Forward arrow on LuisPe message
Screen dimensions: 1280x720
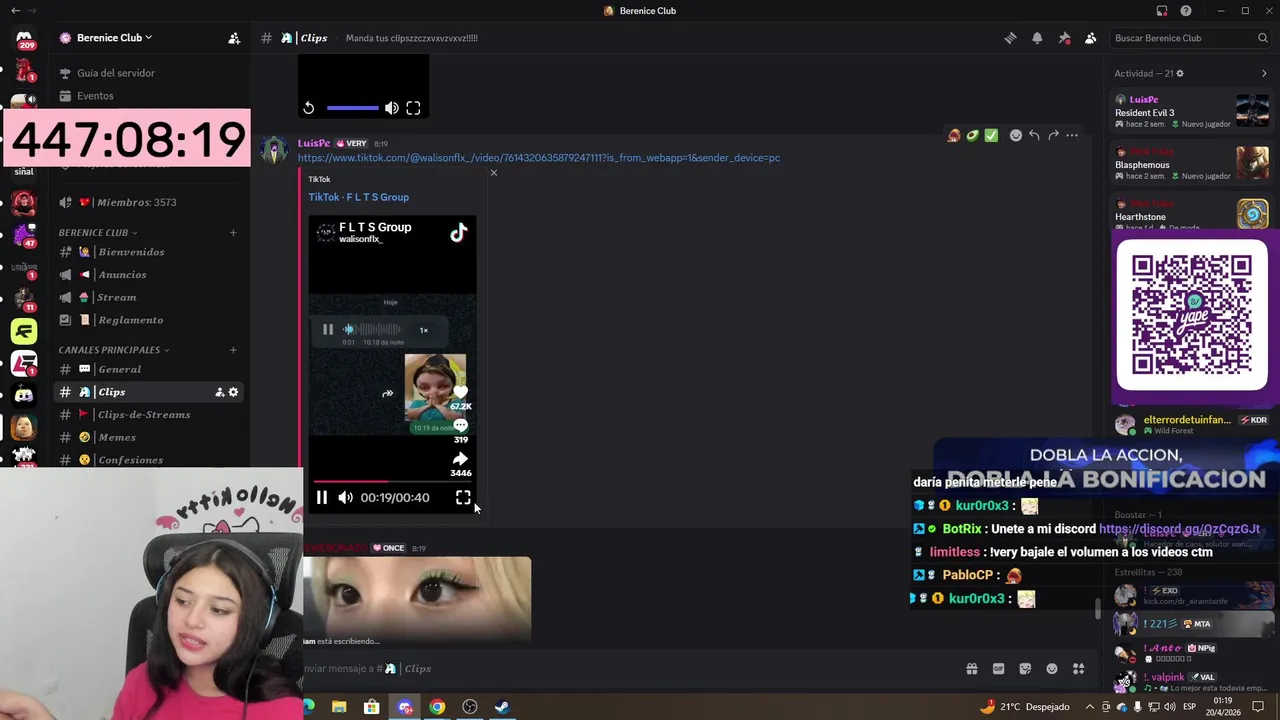[x=1053, y=135]
